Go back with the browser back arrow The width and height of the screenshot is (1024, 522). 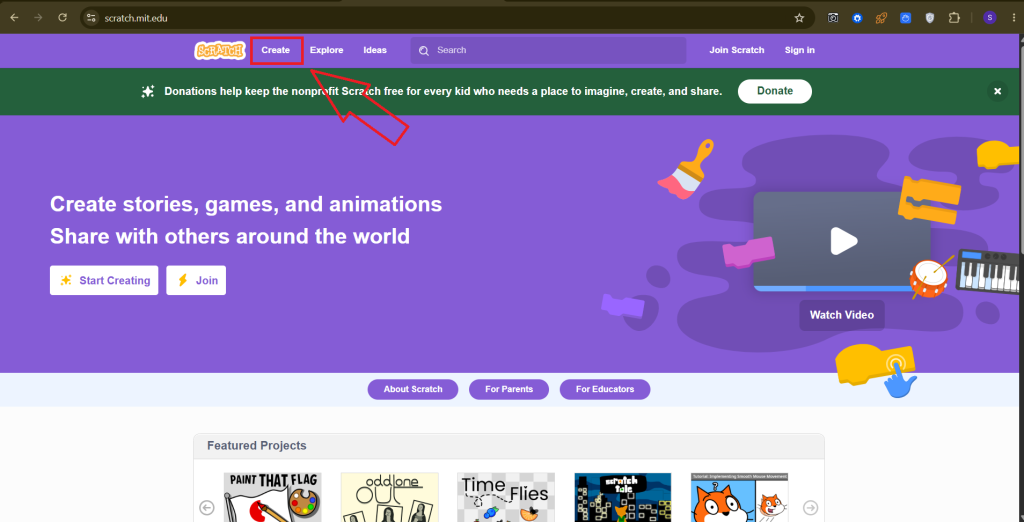click(x=14, y=18)
